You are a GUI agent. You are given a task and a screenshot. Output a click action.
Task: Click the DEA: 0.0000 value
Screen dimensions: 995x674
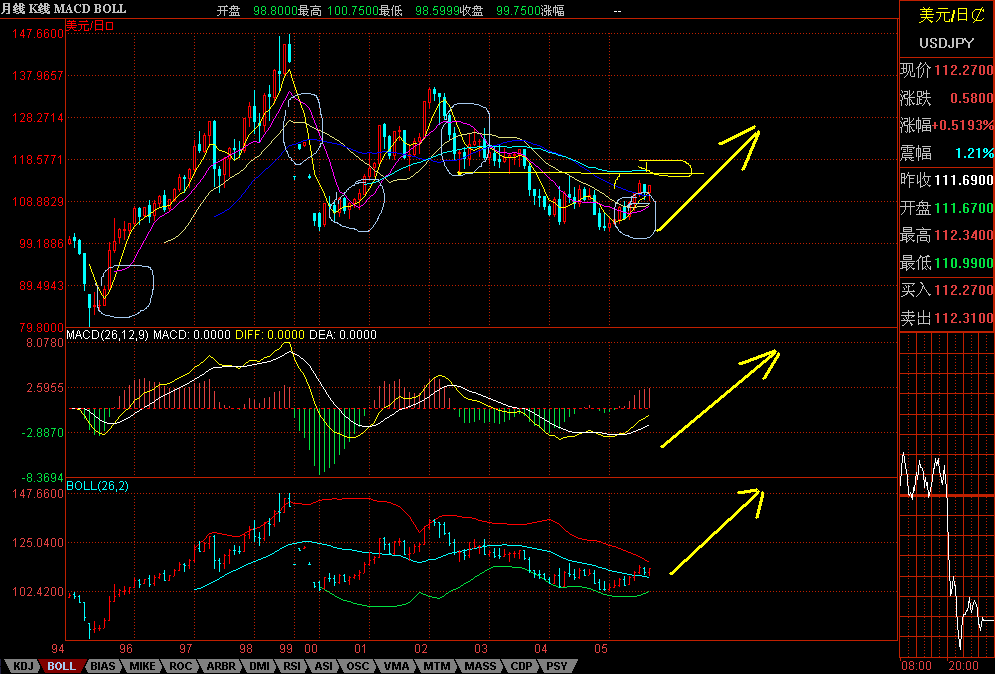(343, 334)
